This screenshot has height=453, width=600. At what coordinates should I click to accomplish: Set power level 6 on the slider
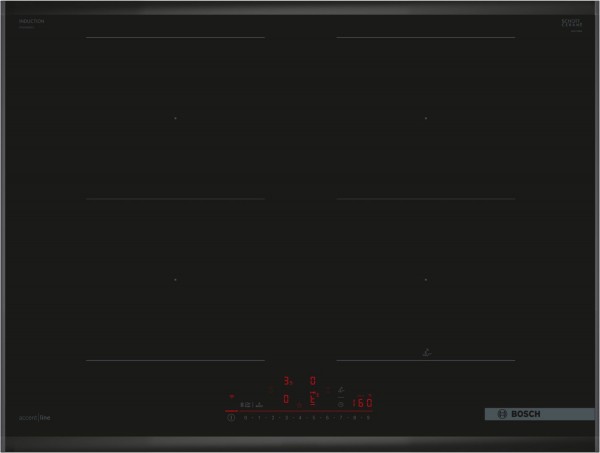click(x=327, y=418)
